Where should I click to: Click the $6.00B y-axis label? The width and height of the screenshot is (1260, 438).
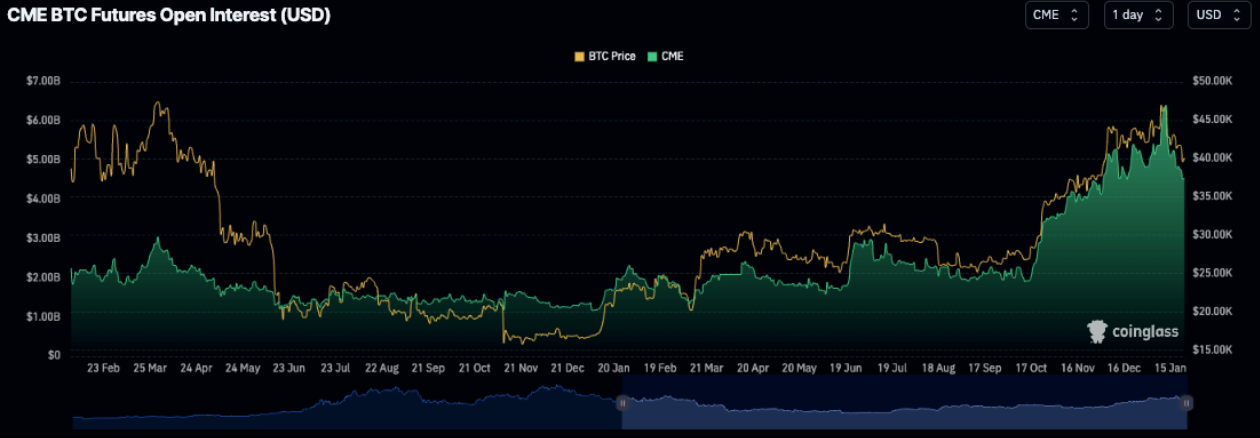42,119
